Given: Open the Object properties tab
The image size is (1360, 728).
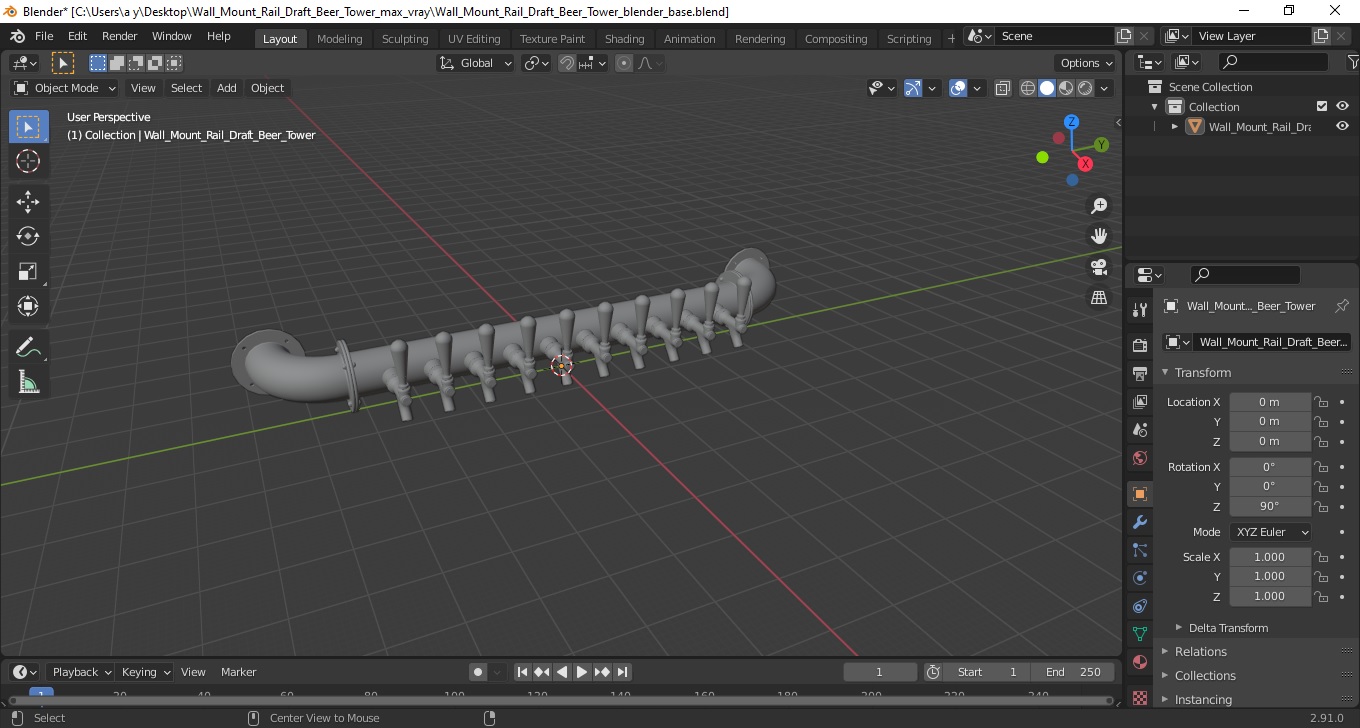Looking at the screenshot, I should coord(1140,494).
